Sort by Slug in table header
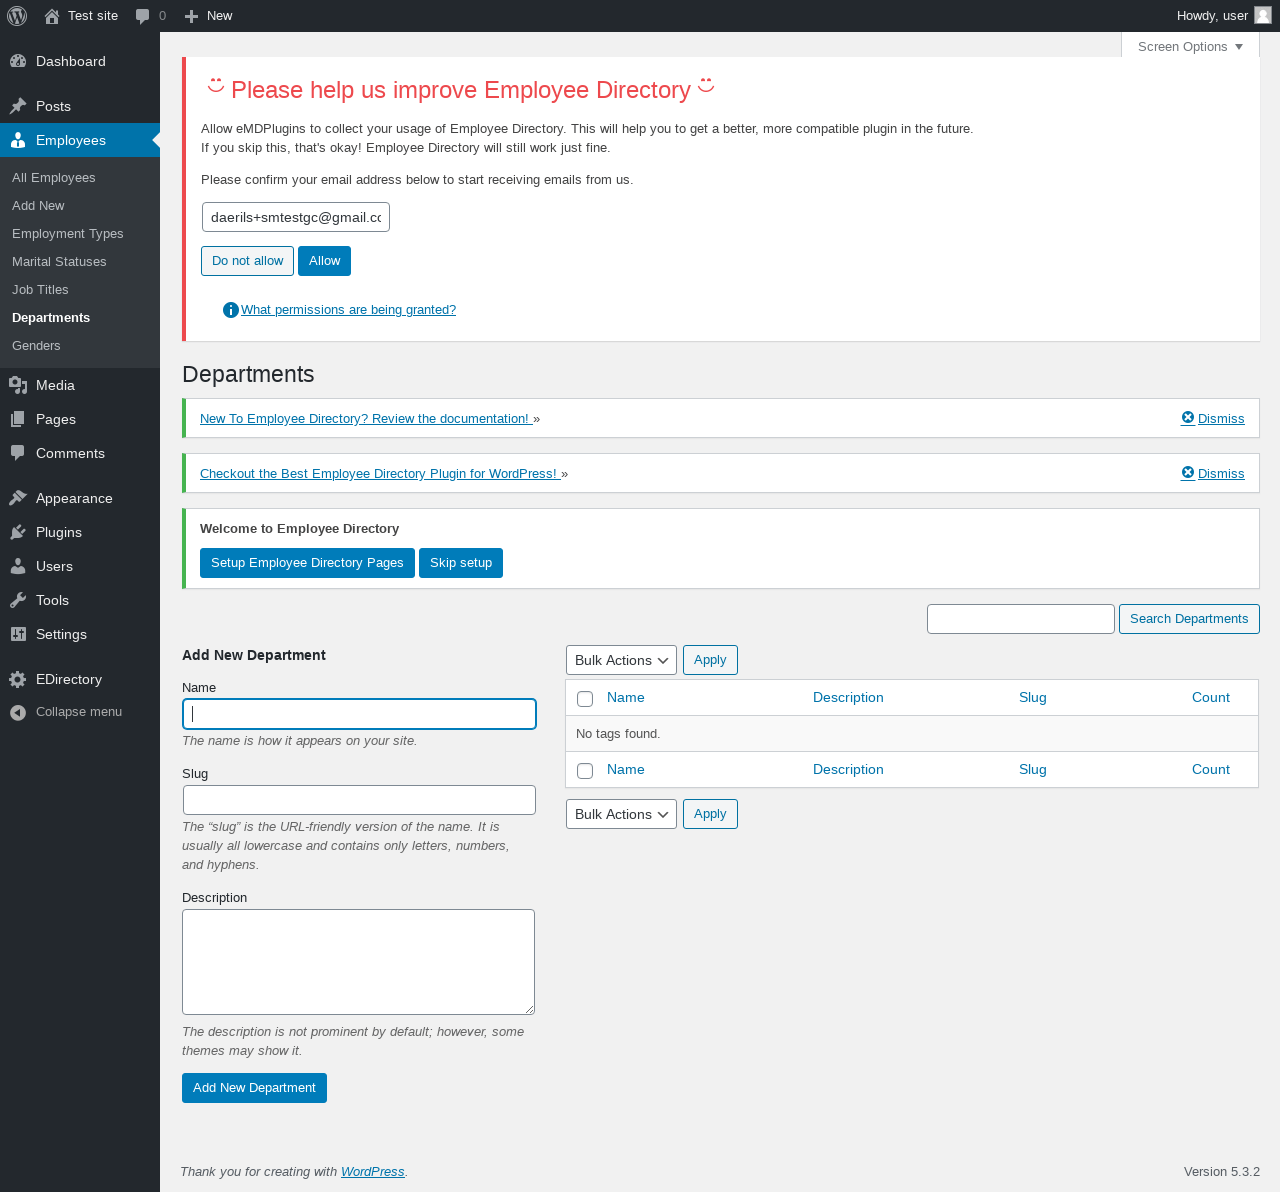1280x1192 pixels. 1033,698
